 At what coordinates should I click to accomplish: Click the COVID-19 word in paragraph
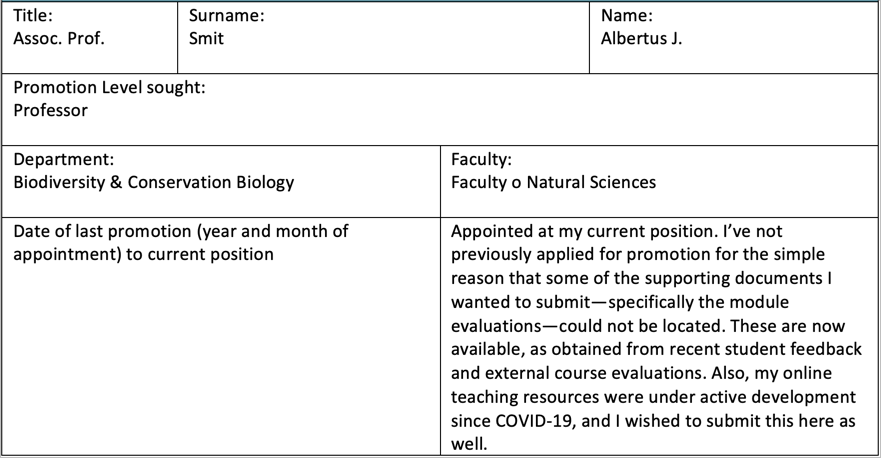point(534,421)
